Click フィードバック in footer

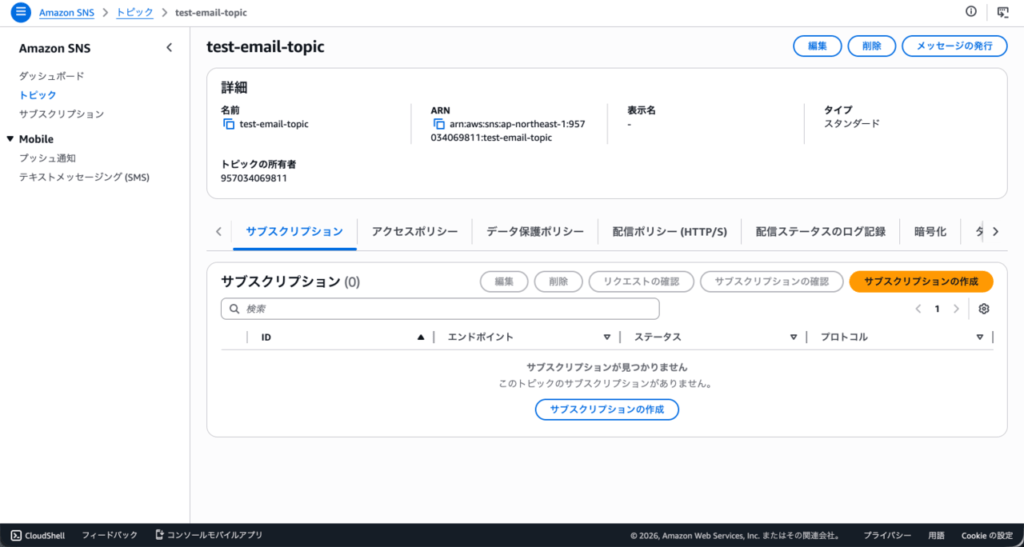(110, 535)
